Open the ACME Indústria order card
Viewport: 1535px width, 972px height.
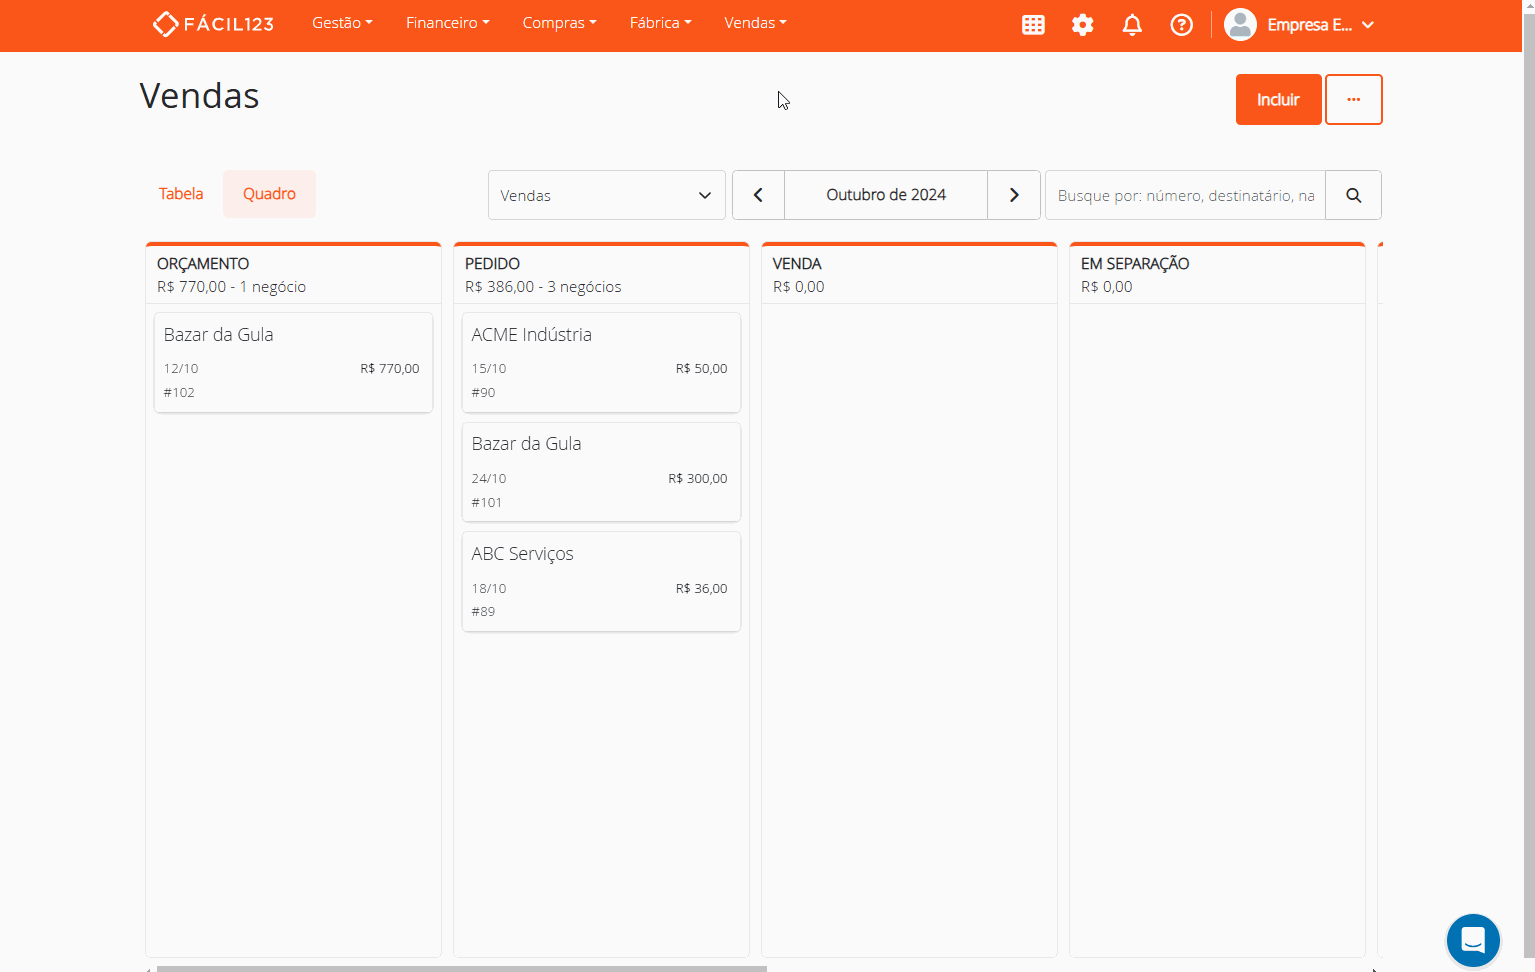point(601,362)
